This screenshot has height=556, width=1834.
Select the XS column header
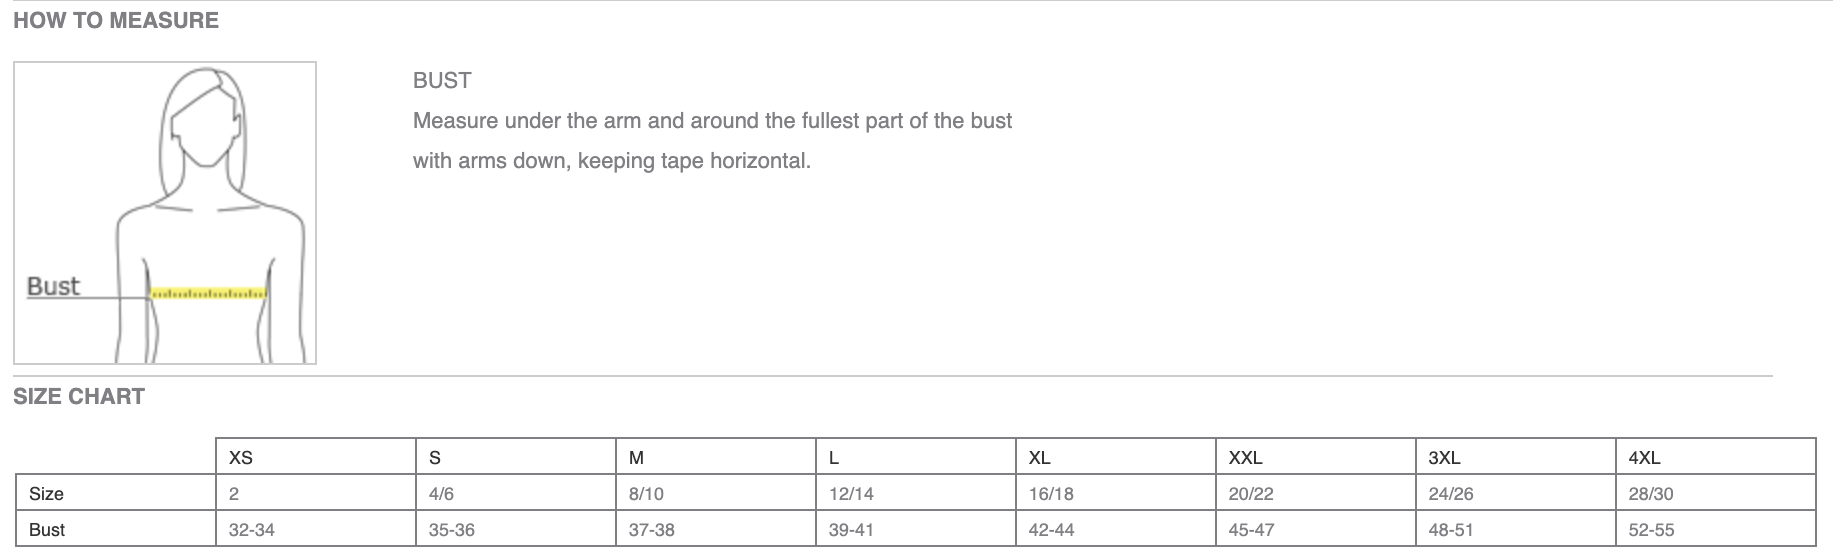point(241,458)
